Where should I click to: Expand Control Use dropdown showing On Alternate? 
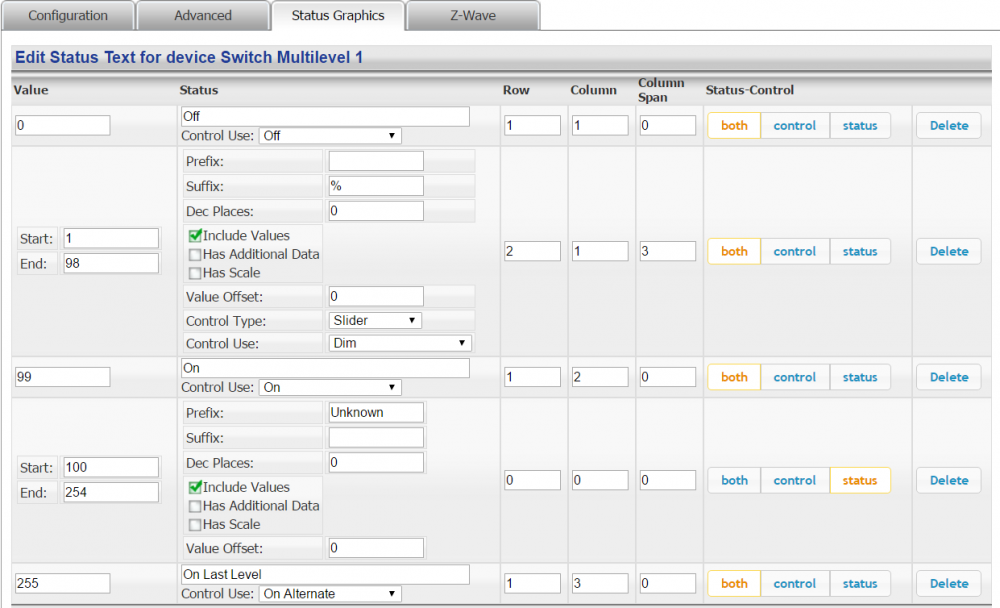tap(330, 594)
